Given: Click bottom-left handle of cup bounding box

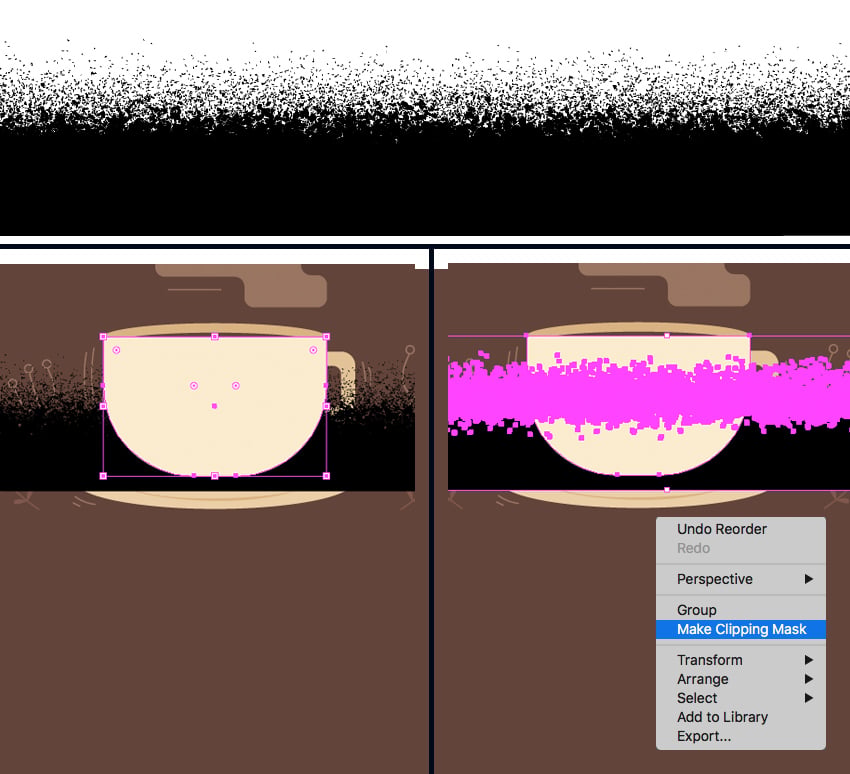Looking at the screenshot, I should pyautogui.click(x=104, y=476).
